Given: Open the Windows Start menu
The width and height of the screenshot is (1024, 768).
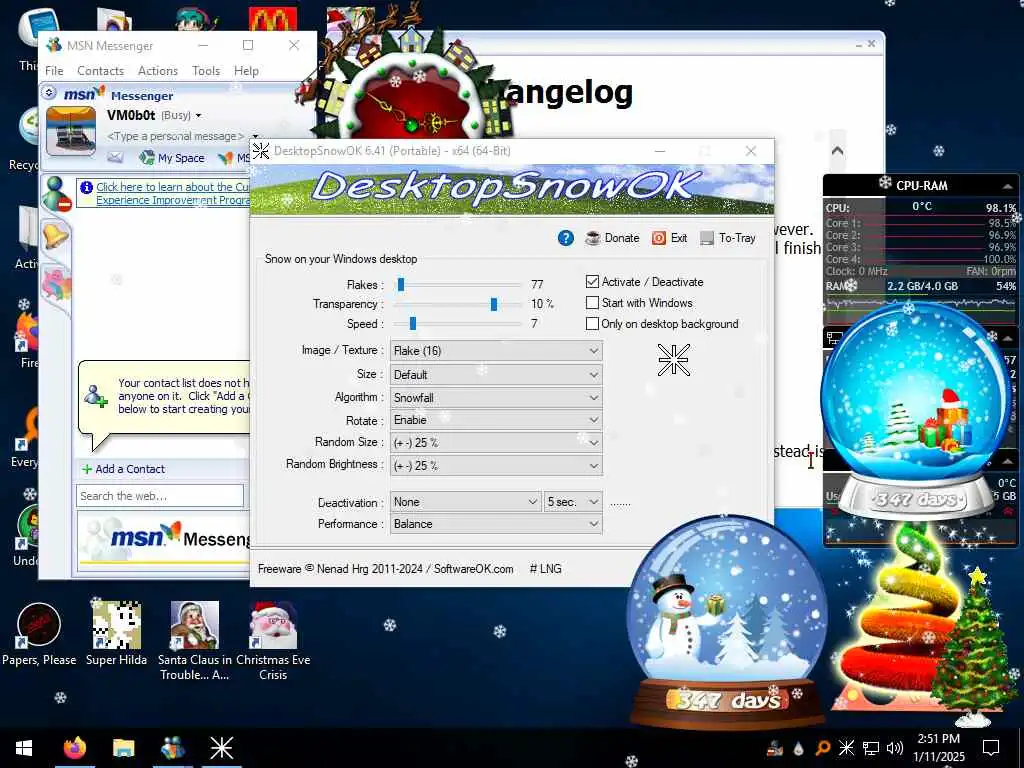Looking at the screenshot, I should point(24,748).
